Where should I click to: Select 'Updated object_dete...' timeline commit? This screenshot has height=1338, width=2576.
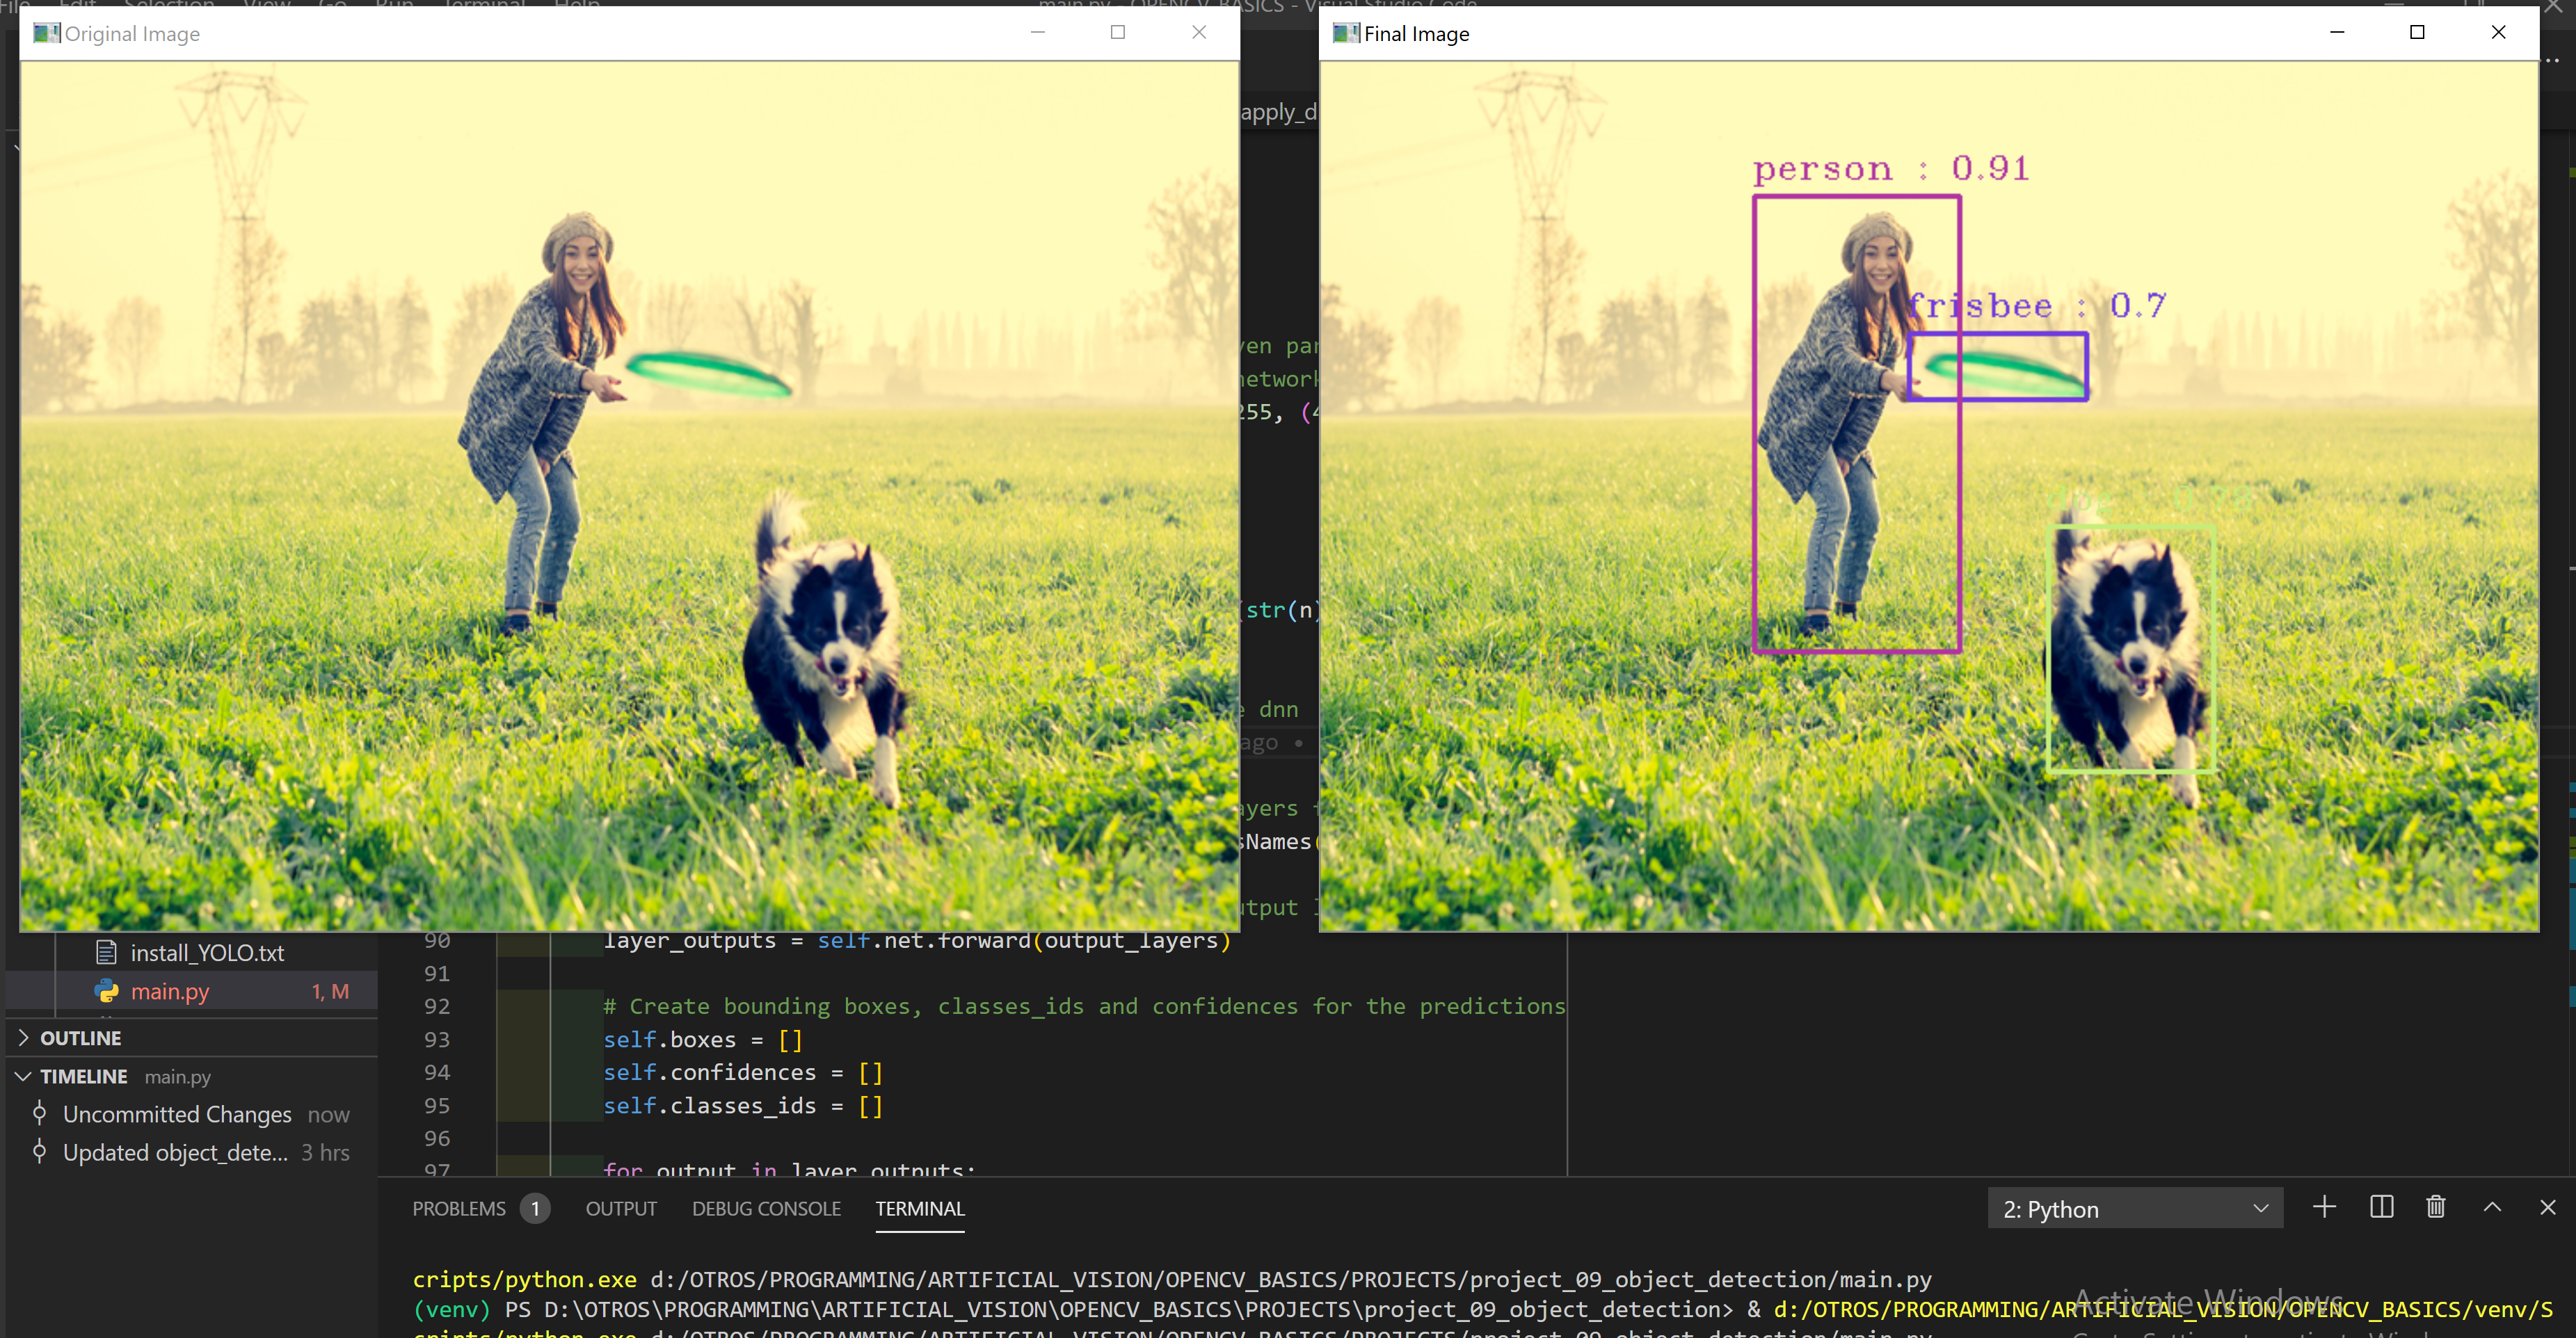tap(175, 1153)
